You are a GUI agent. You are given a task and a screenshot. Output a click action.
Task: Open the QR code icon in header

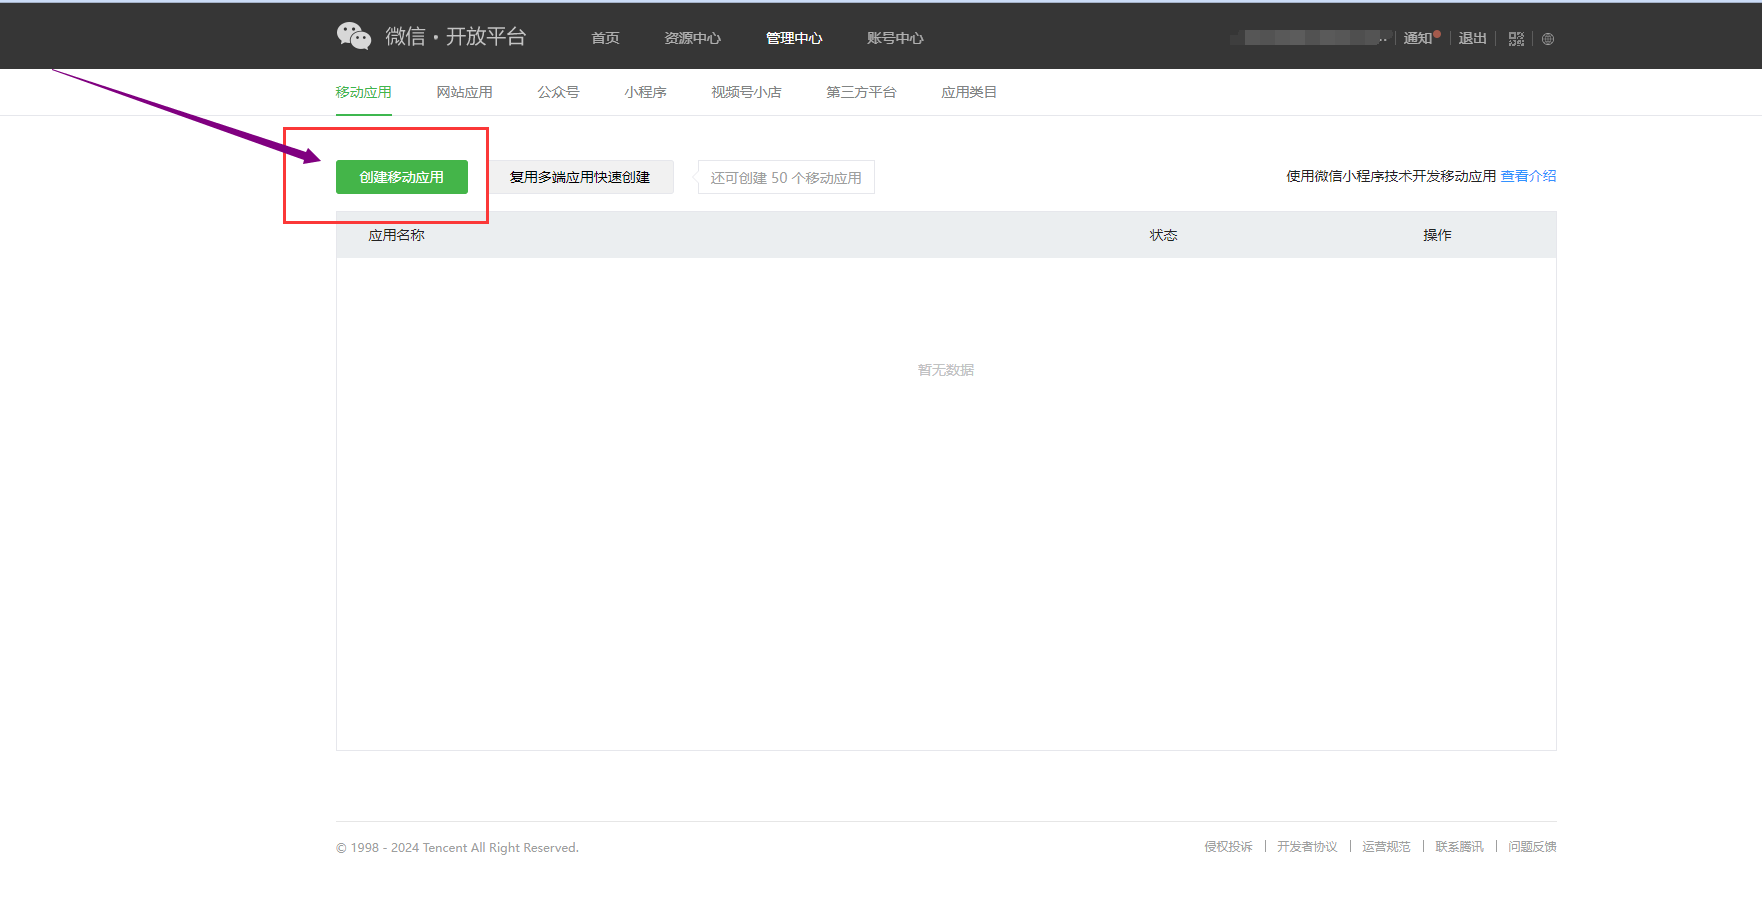tap(1516, 39)
